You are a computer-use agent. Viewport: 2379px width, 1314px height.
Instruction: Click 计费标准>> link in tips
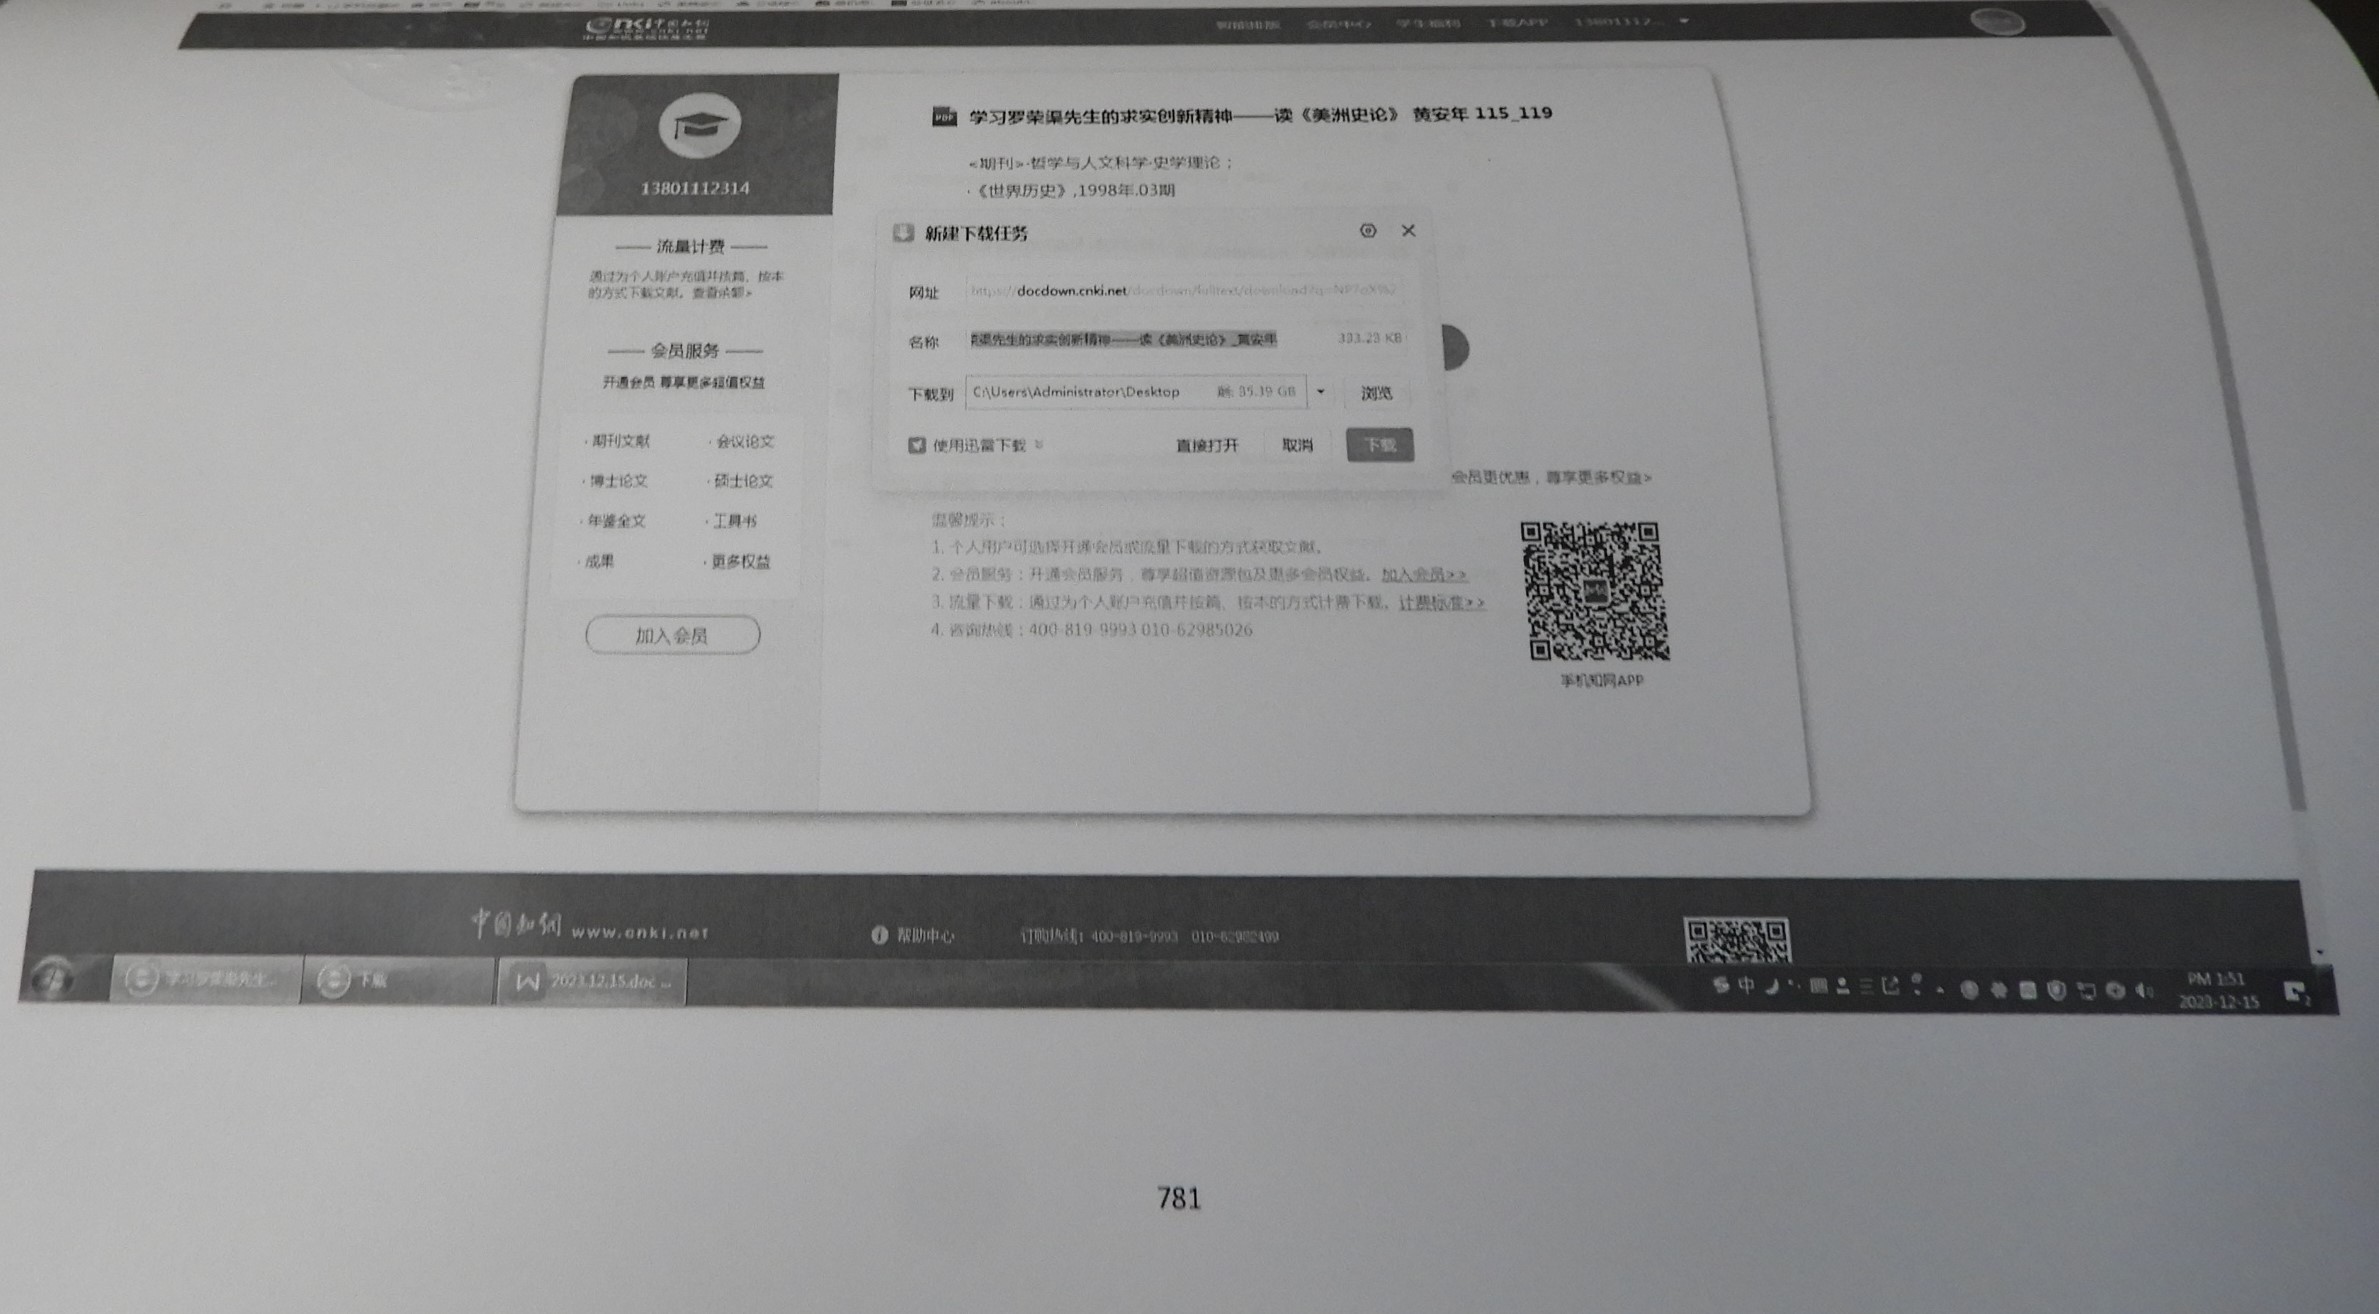click(x=1441, y=602)
